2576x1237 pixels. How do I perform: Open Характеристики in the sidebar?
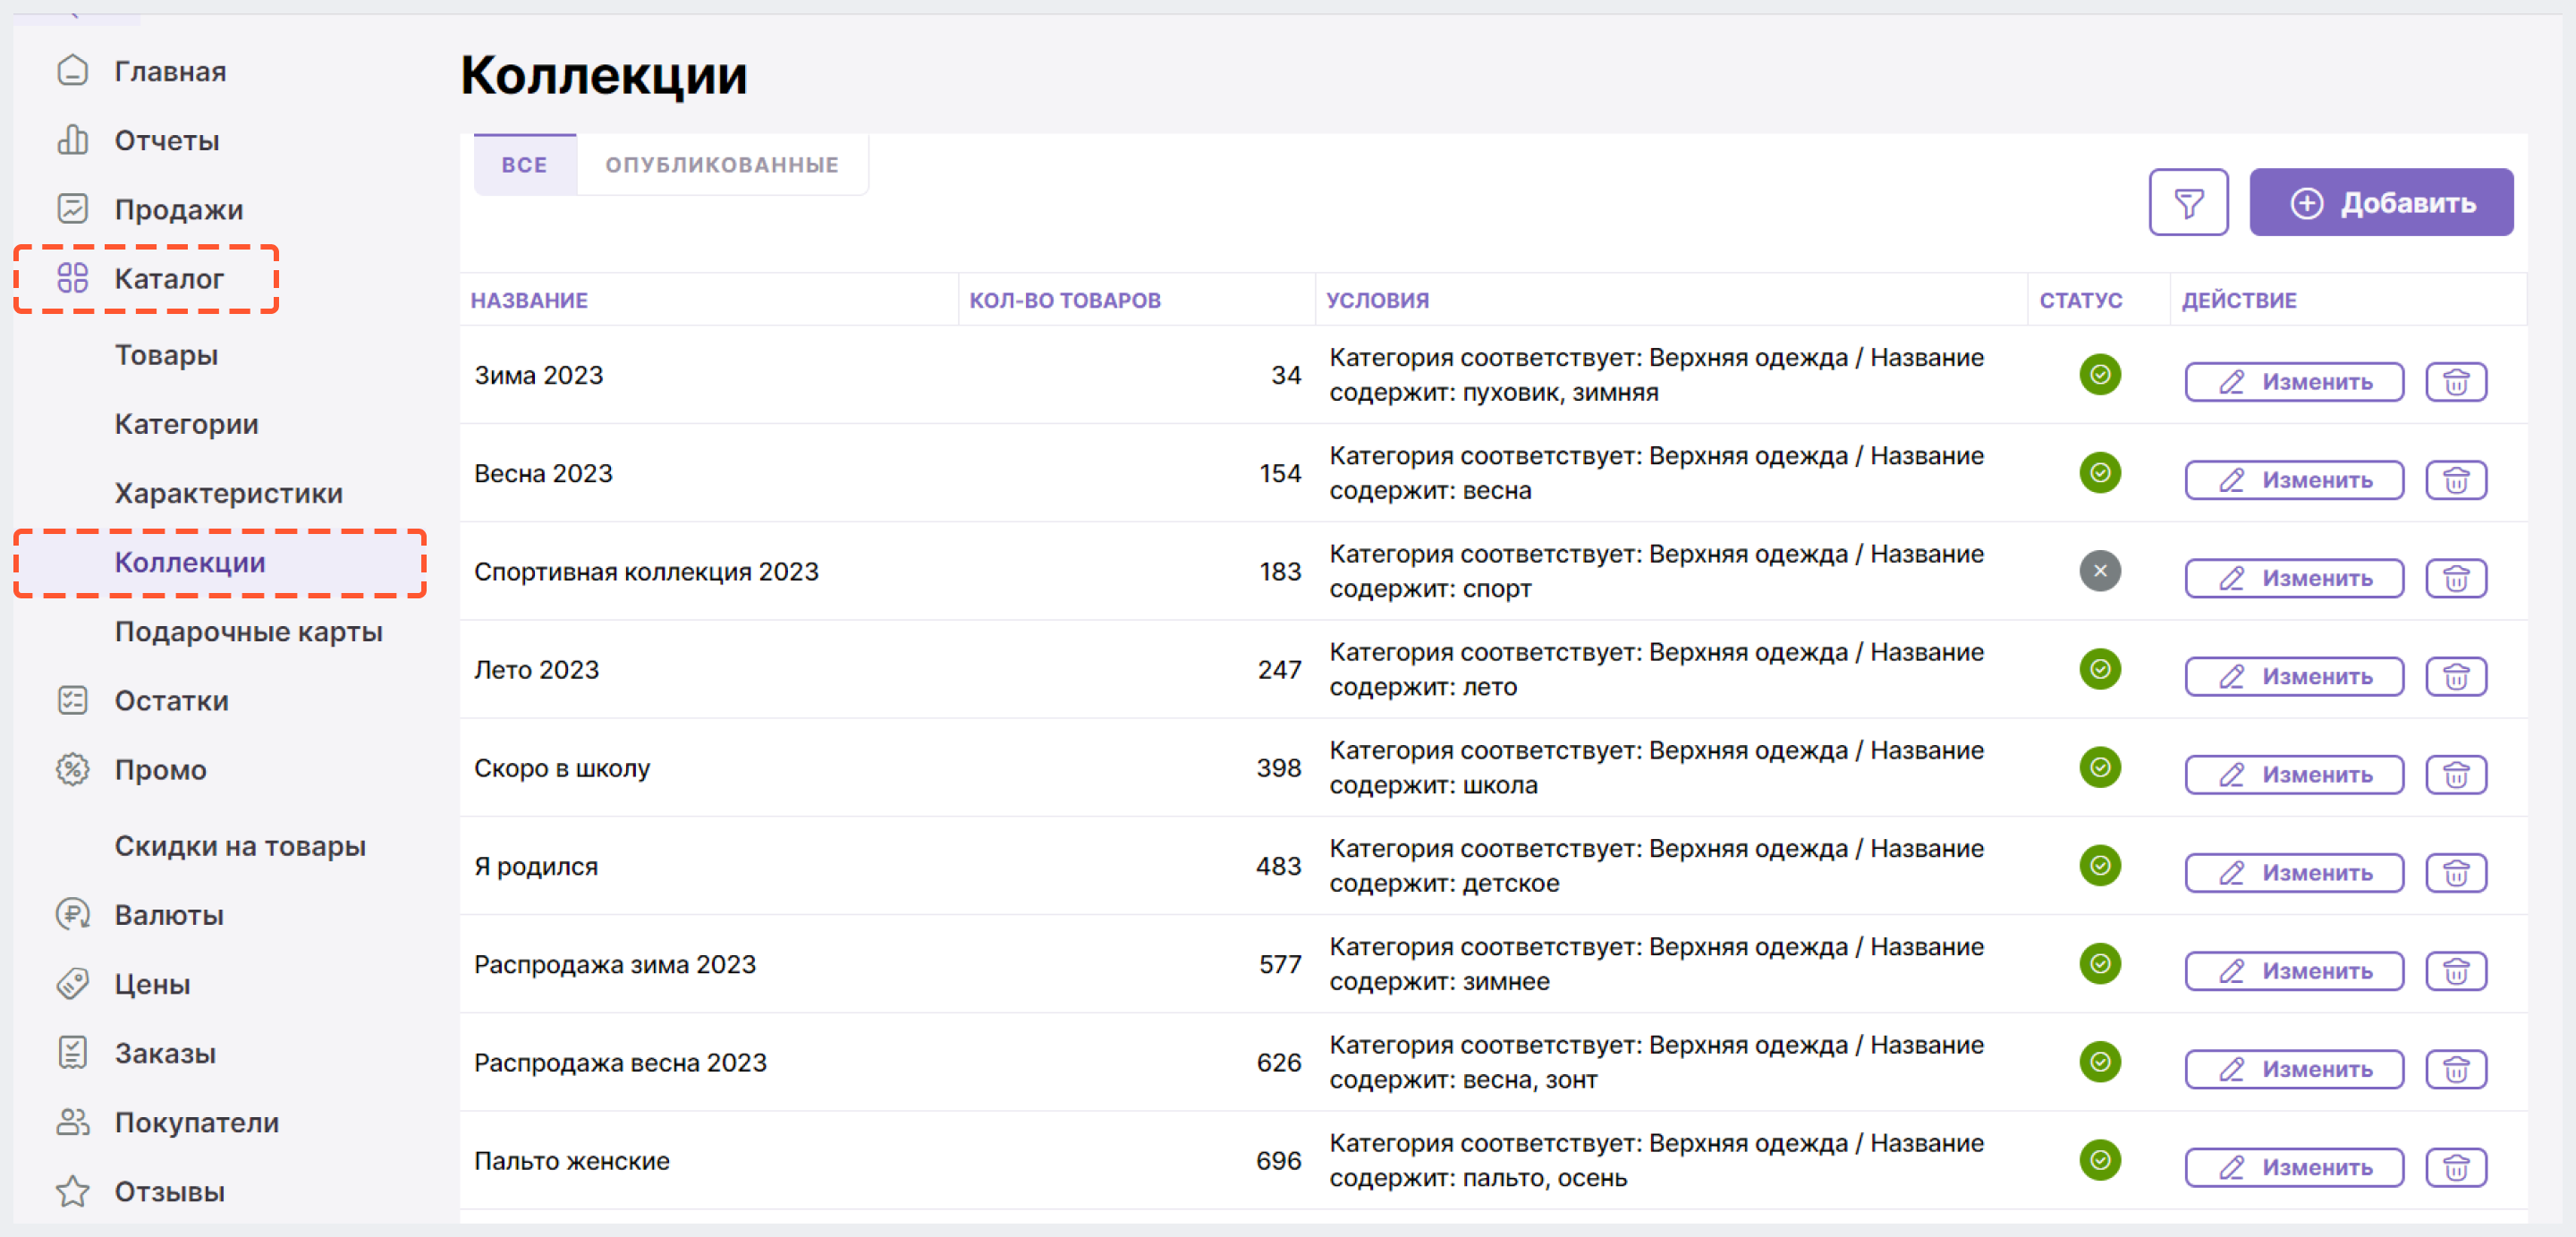(x=229, y=493)
